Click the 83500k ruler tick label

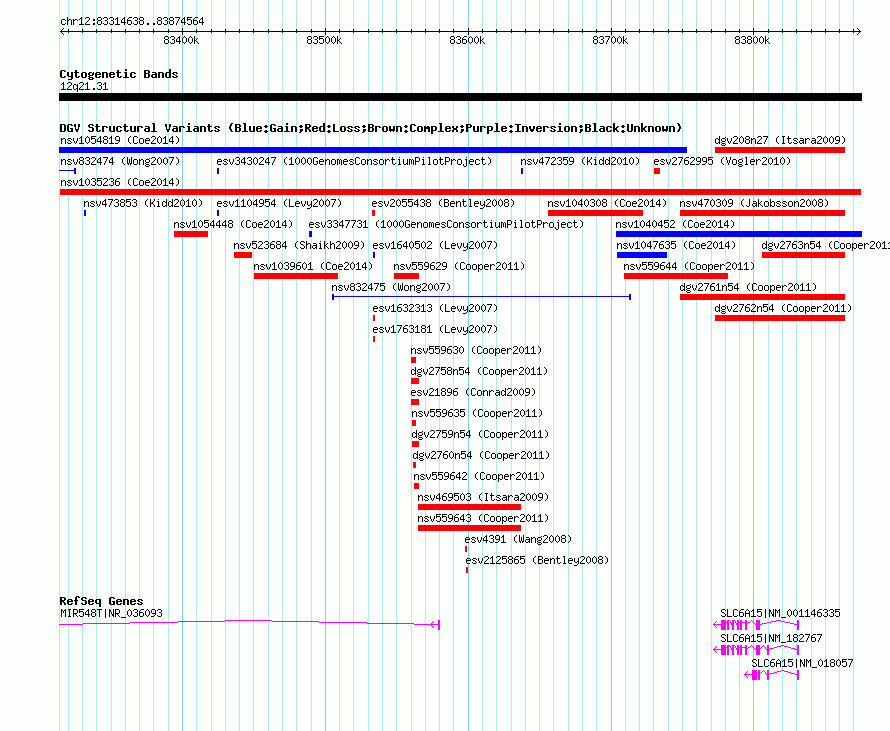tap(324, 40)
